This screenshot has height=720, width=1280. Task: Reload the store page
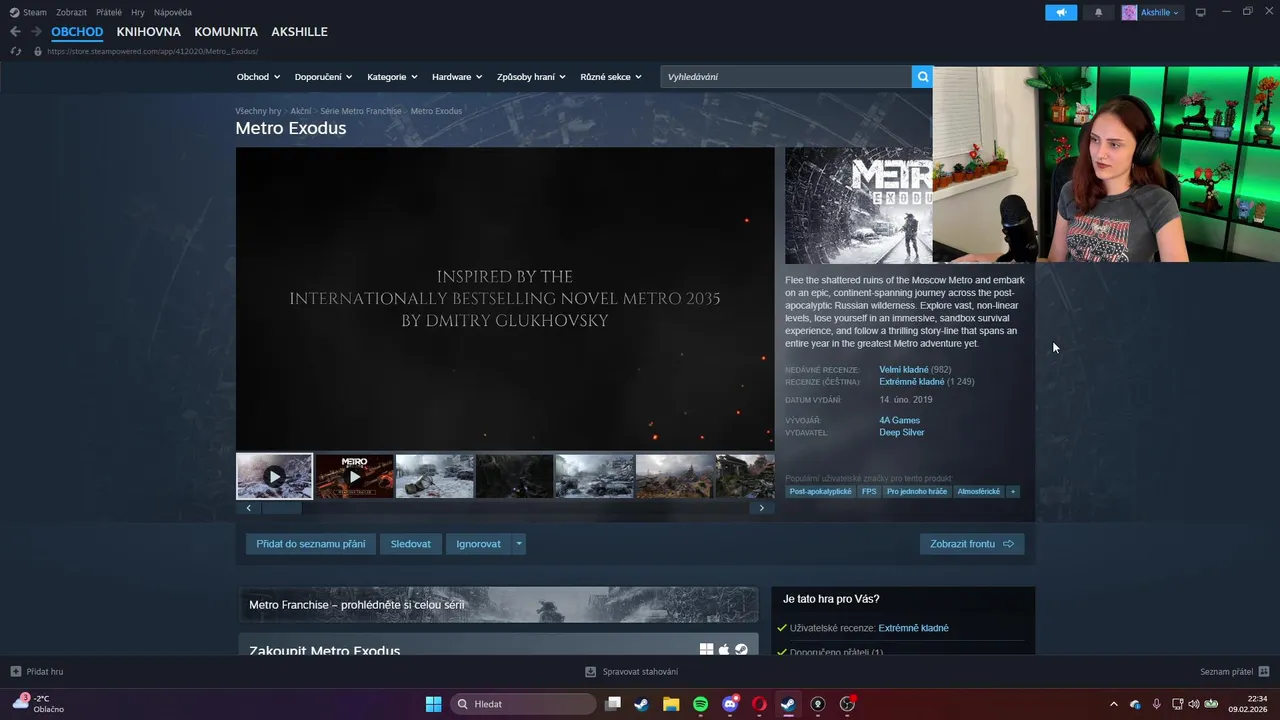point(15,51)
